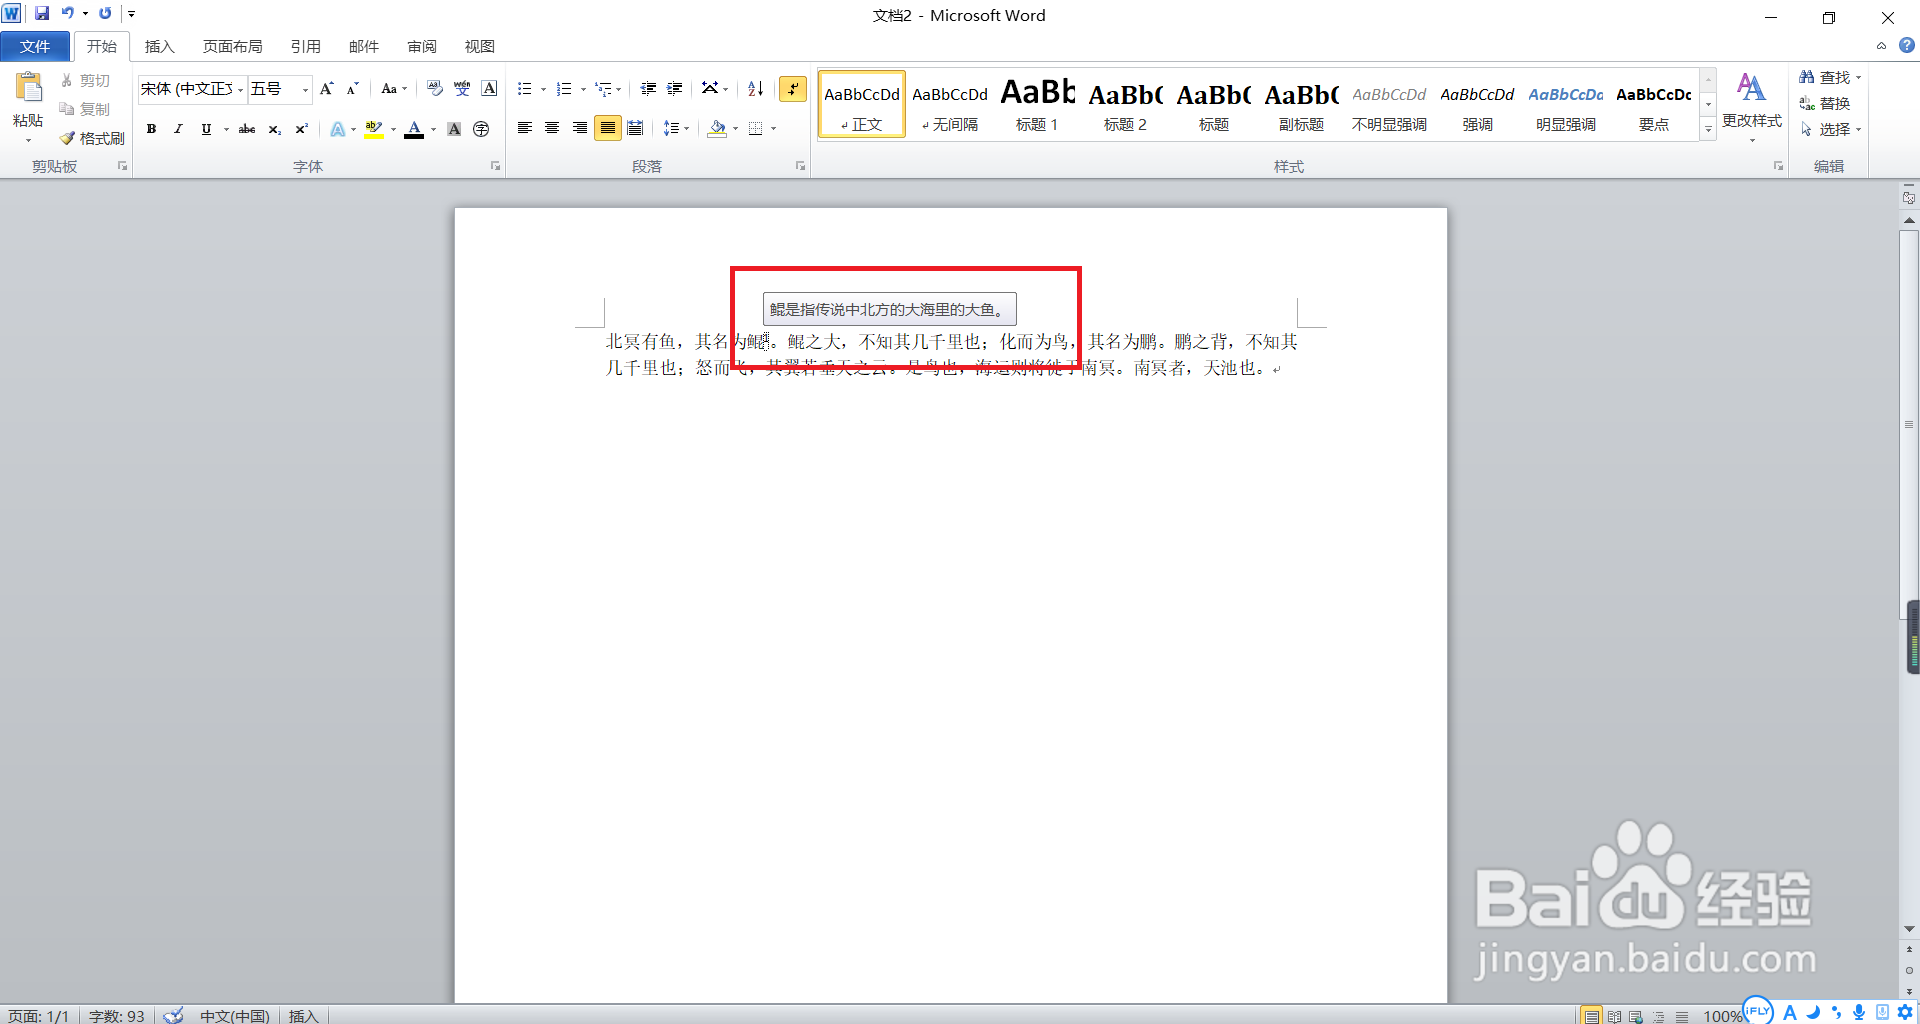Apply Character Shading icon
Screen dimensions: 1920x1024
454,129
